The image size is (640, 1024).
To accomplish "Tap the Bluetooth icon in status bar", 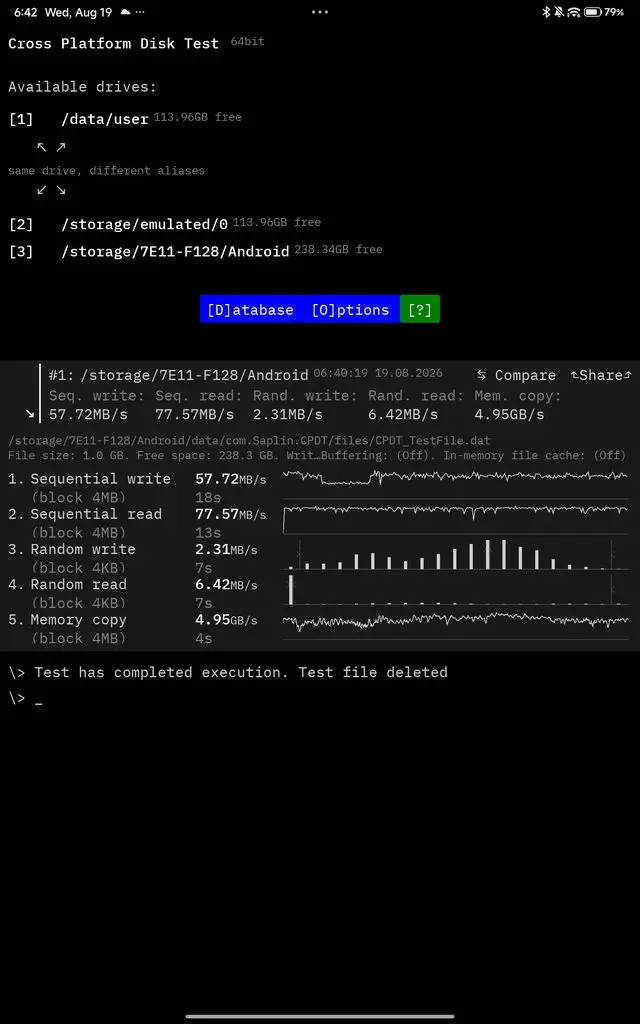I will 547,12.
